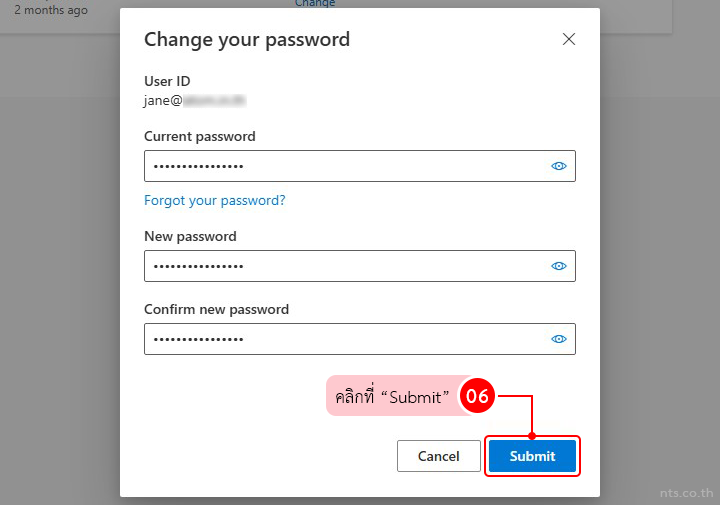Click the Current password label
Image resolution: width=720 pixels, height=505 pixels.
click(x=199, y=136)
